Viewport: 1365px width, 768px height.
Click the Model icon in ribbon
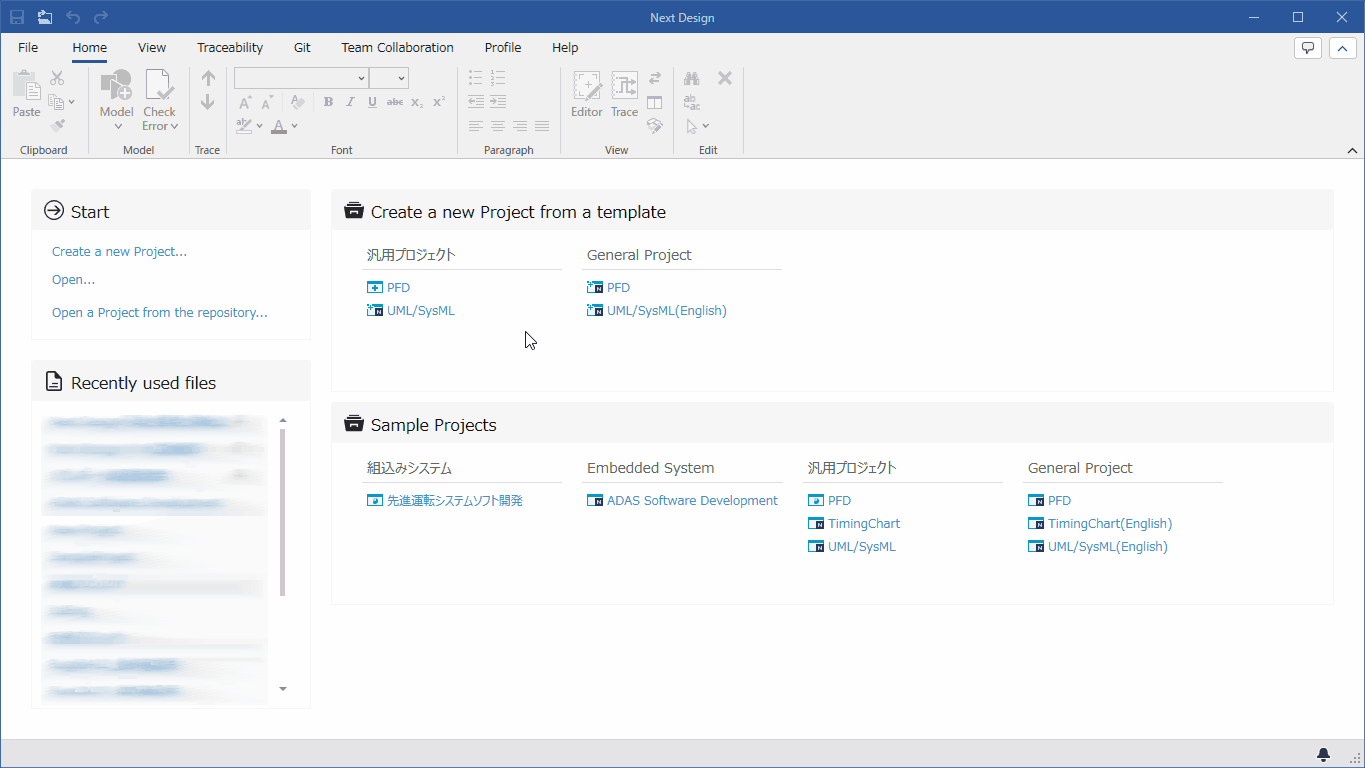pyautogui.click(x=116, y=86)
